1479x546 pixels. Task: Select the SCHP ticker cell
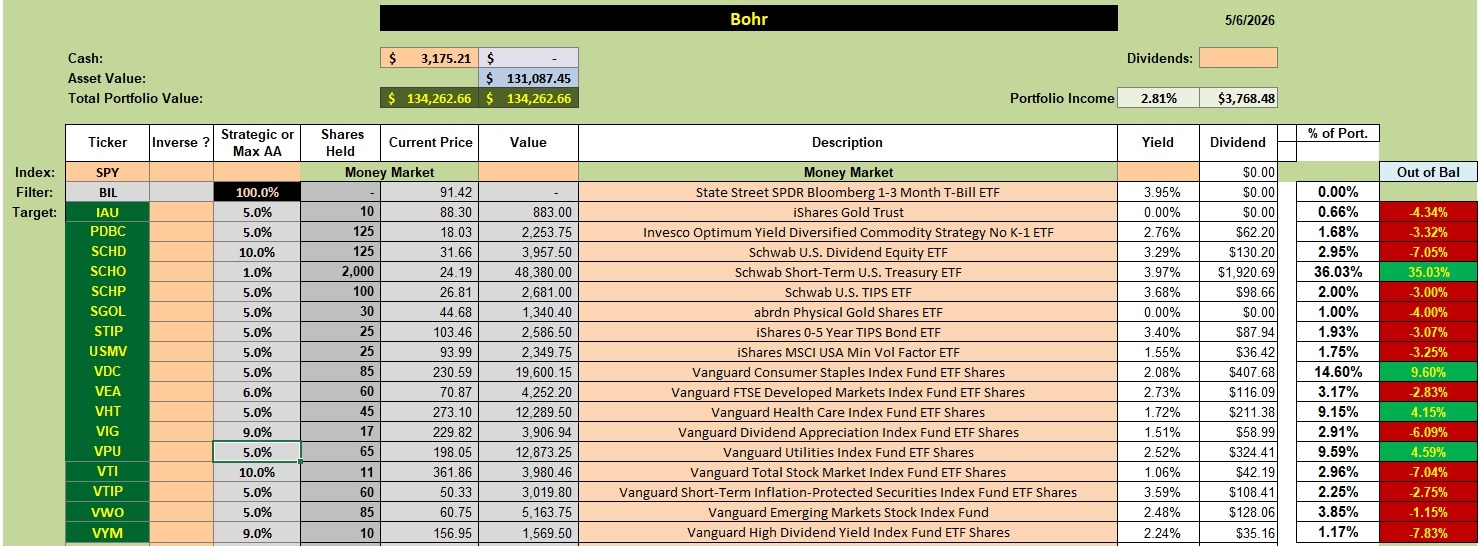(108, 292)
